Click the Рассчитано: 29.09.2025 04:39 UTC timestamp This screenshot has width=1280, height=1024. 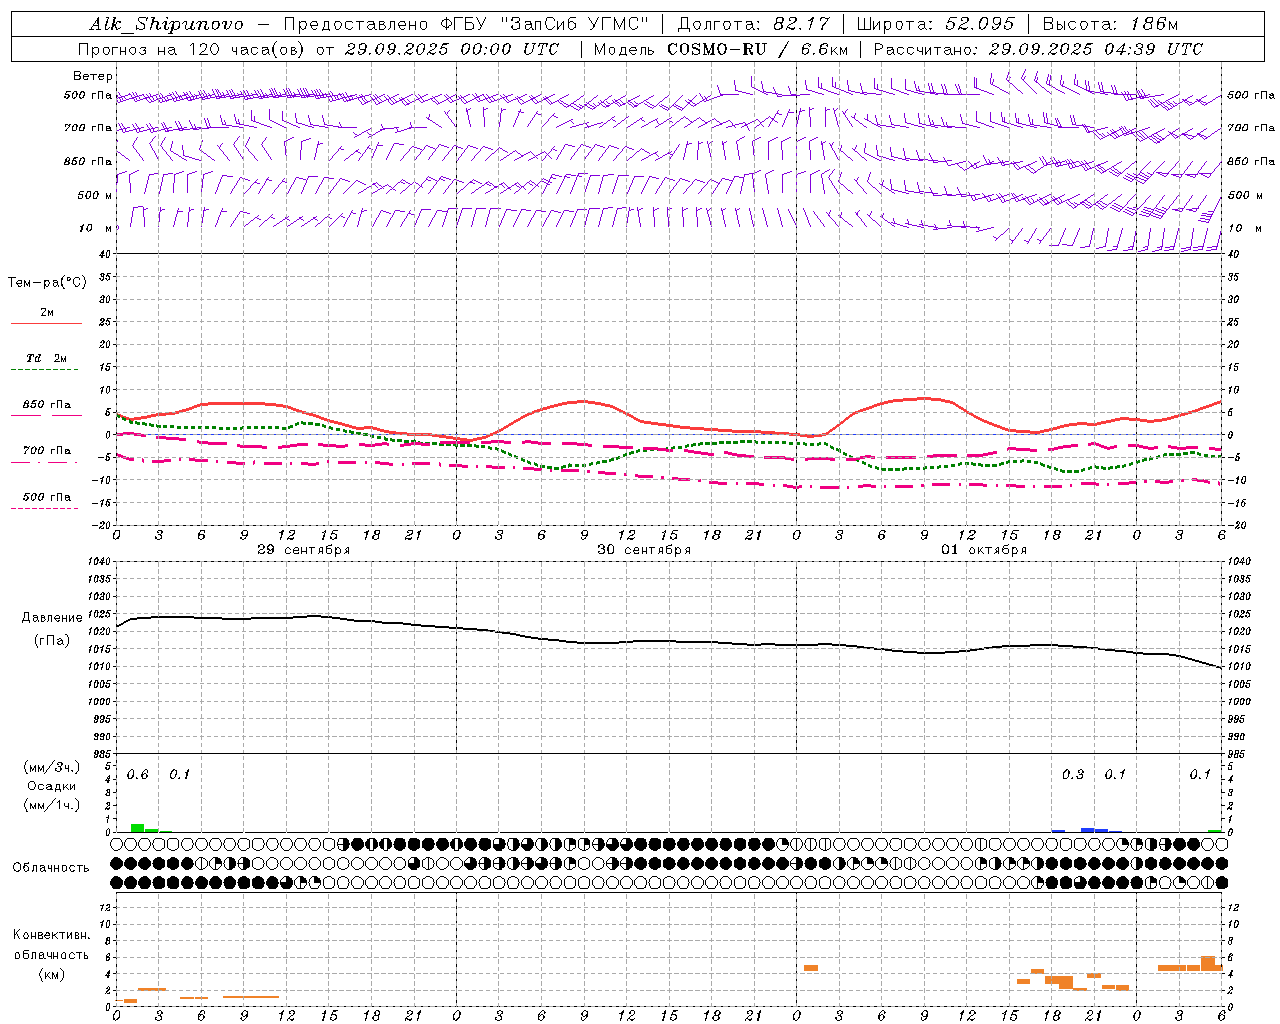pos(1038,49)
